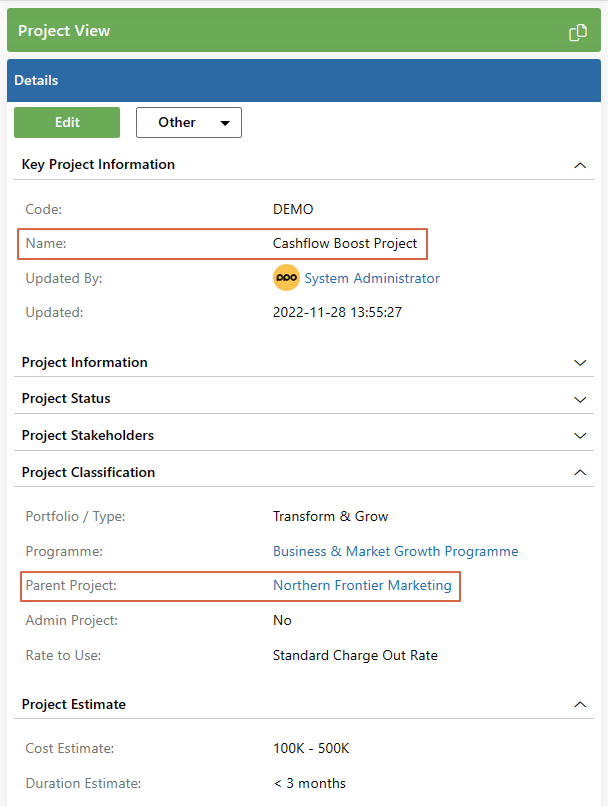The image size is (608, 806).
Task: Click the Portfolio / Type: label
Action: [x=76, y=516]
